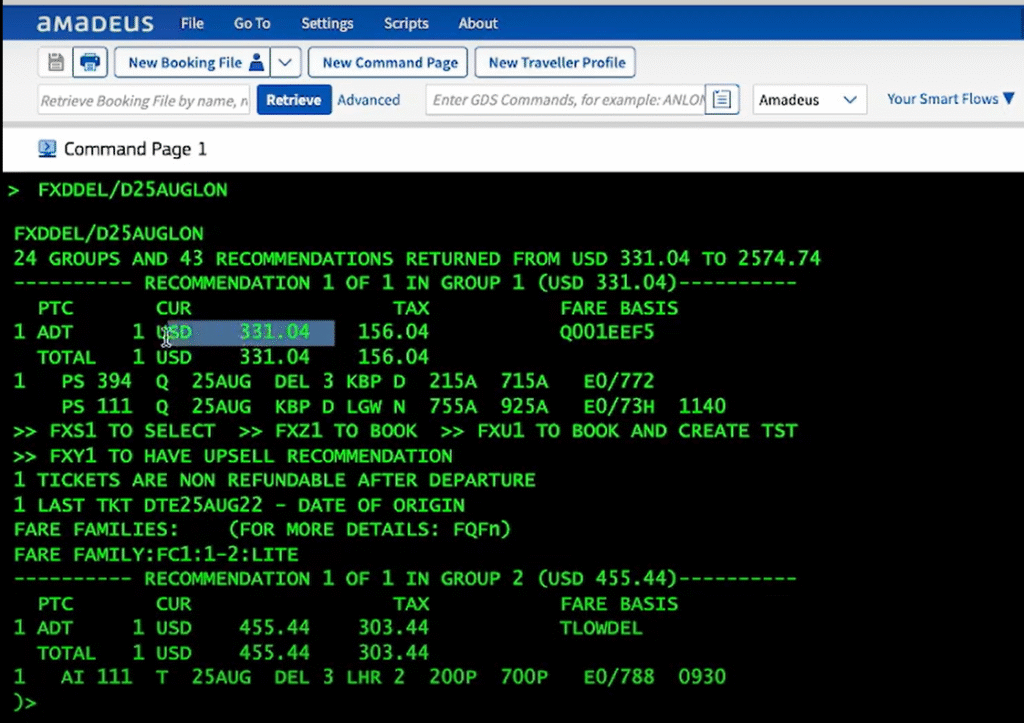This screenshot has height=723, width=1024.
Task: Open the File menu
Action: click(x=192, y=24)
